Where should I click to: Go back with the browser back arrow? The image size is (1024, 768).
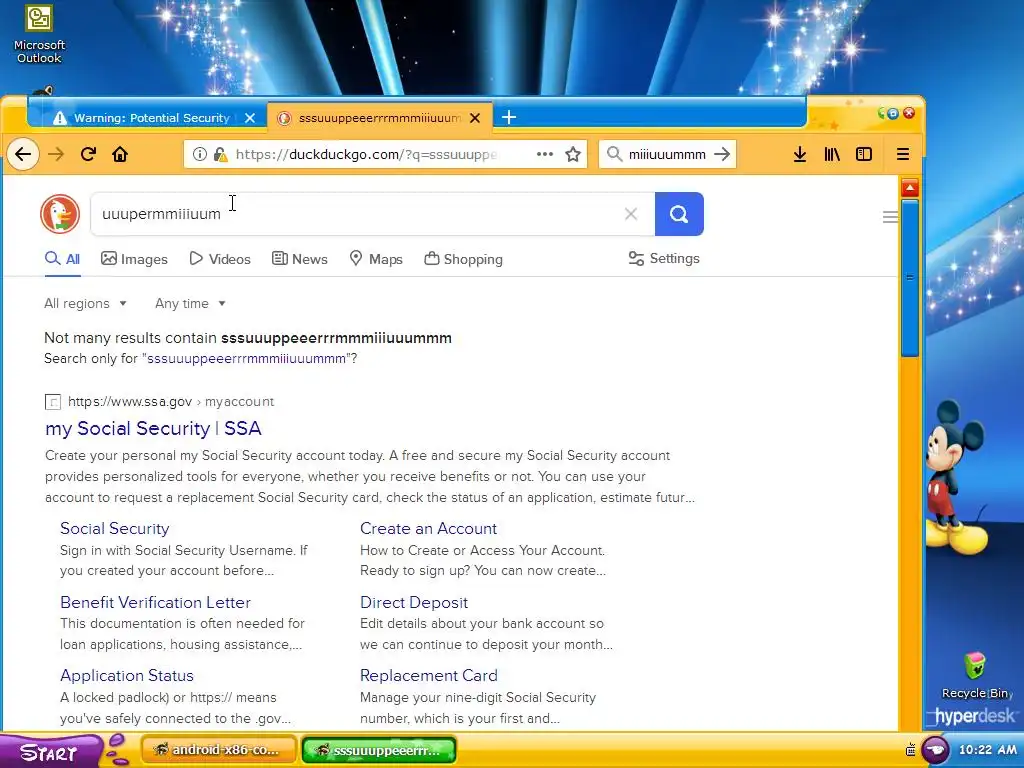[x=23, y=155]
